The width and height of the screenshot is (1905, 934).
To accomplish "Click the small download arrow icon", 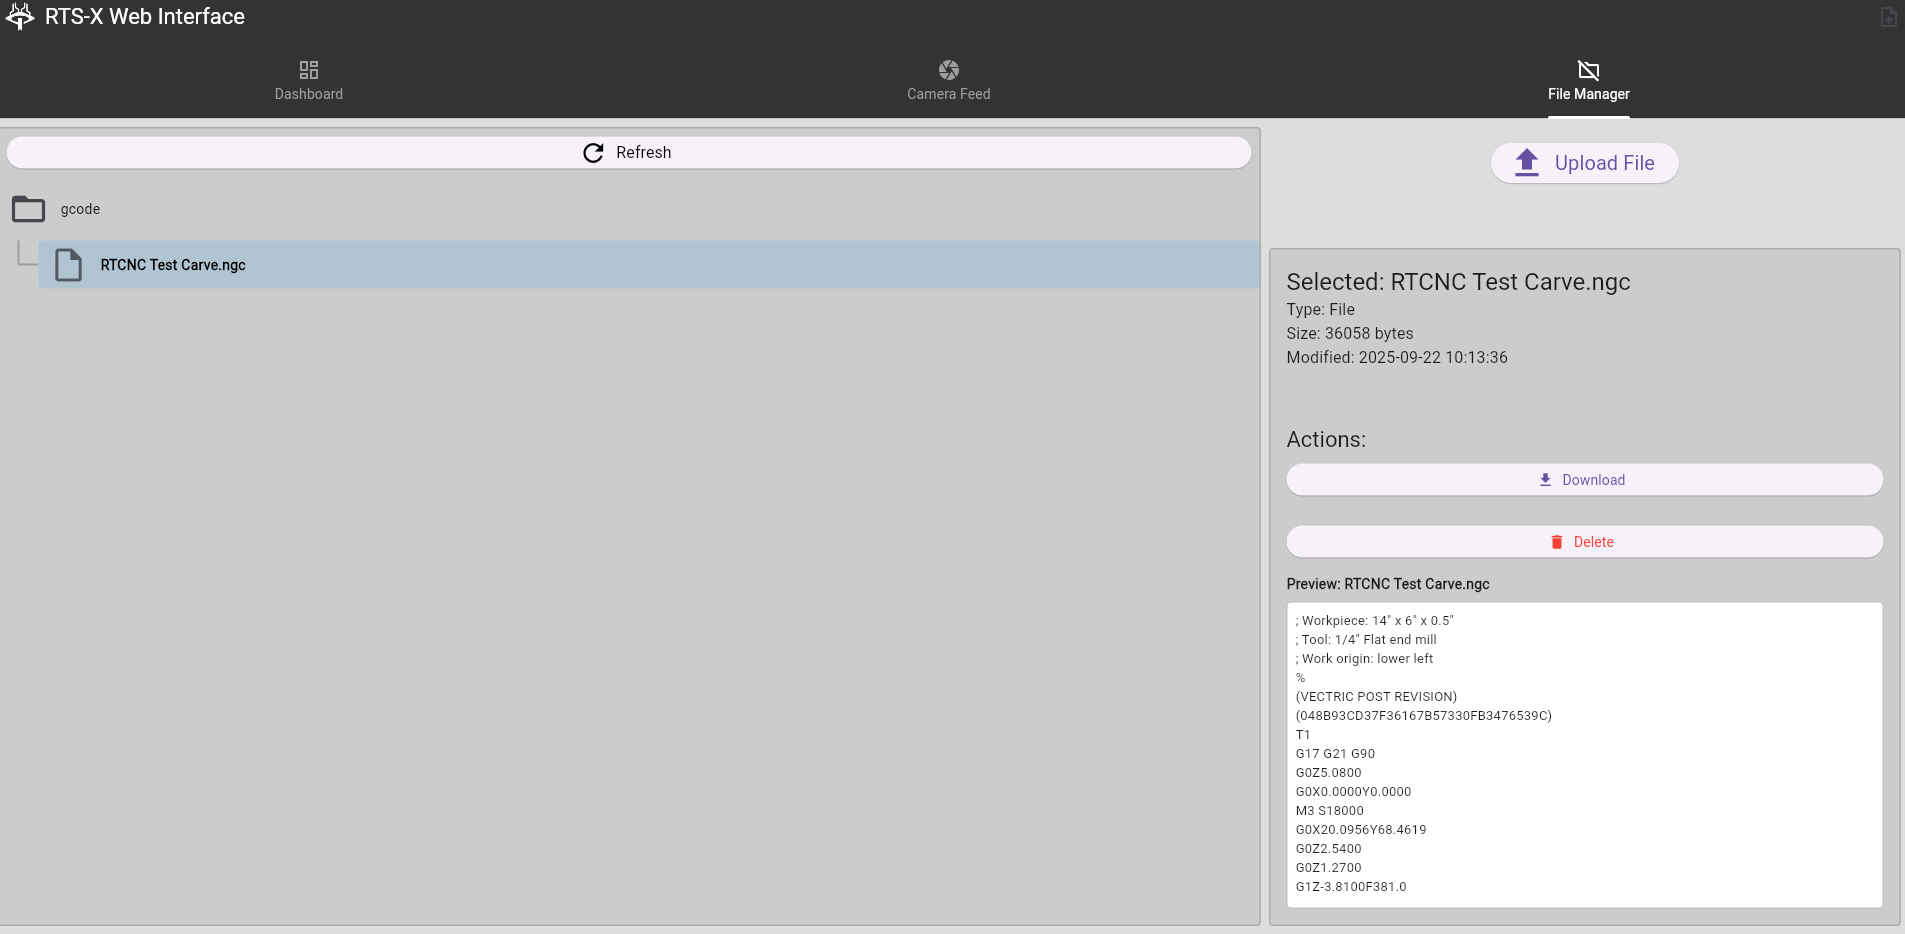I will tap(1545, 480).
